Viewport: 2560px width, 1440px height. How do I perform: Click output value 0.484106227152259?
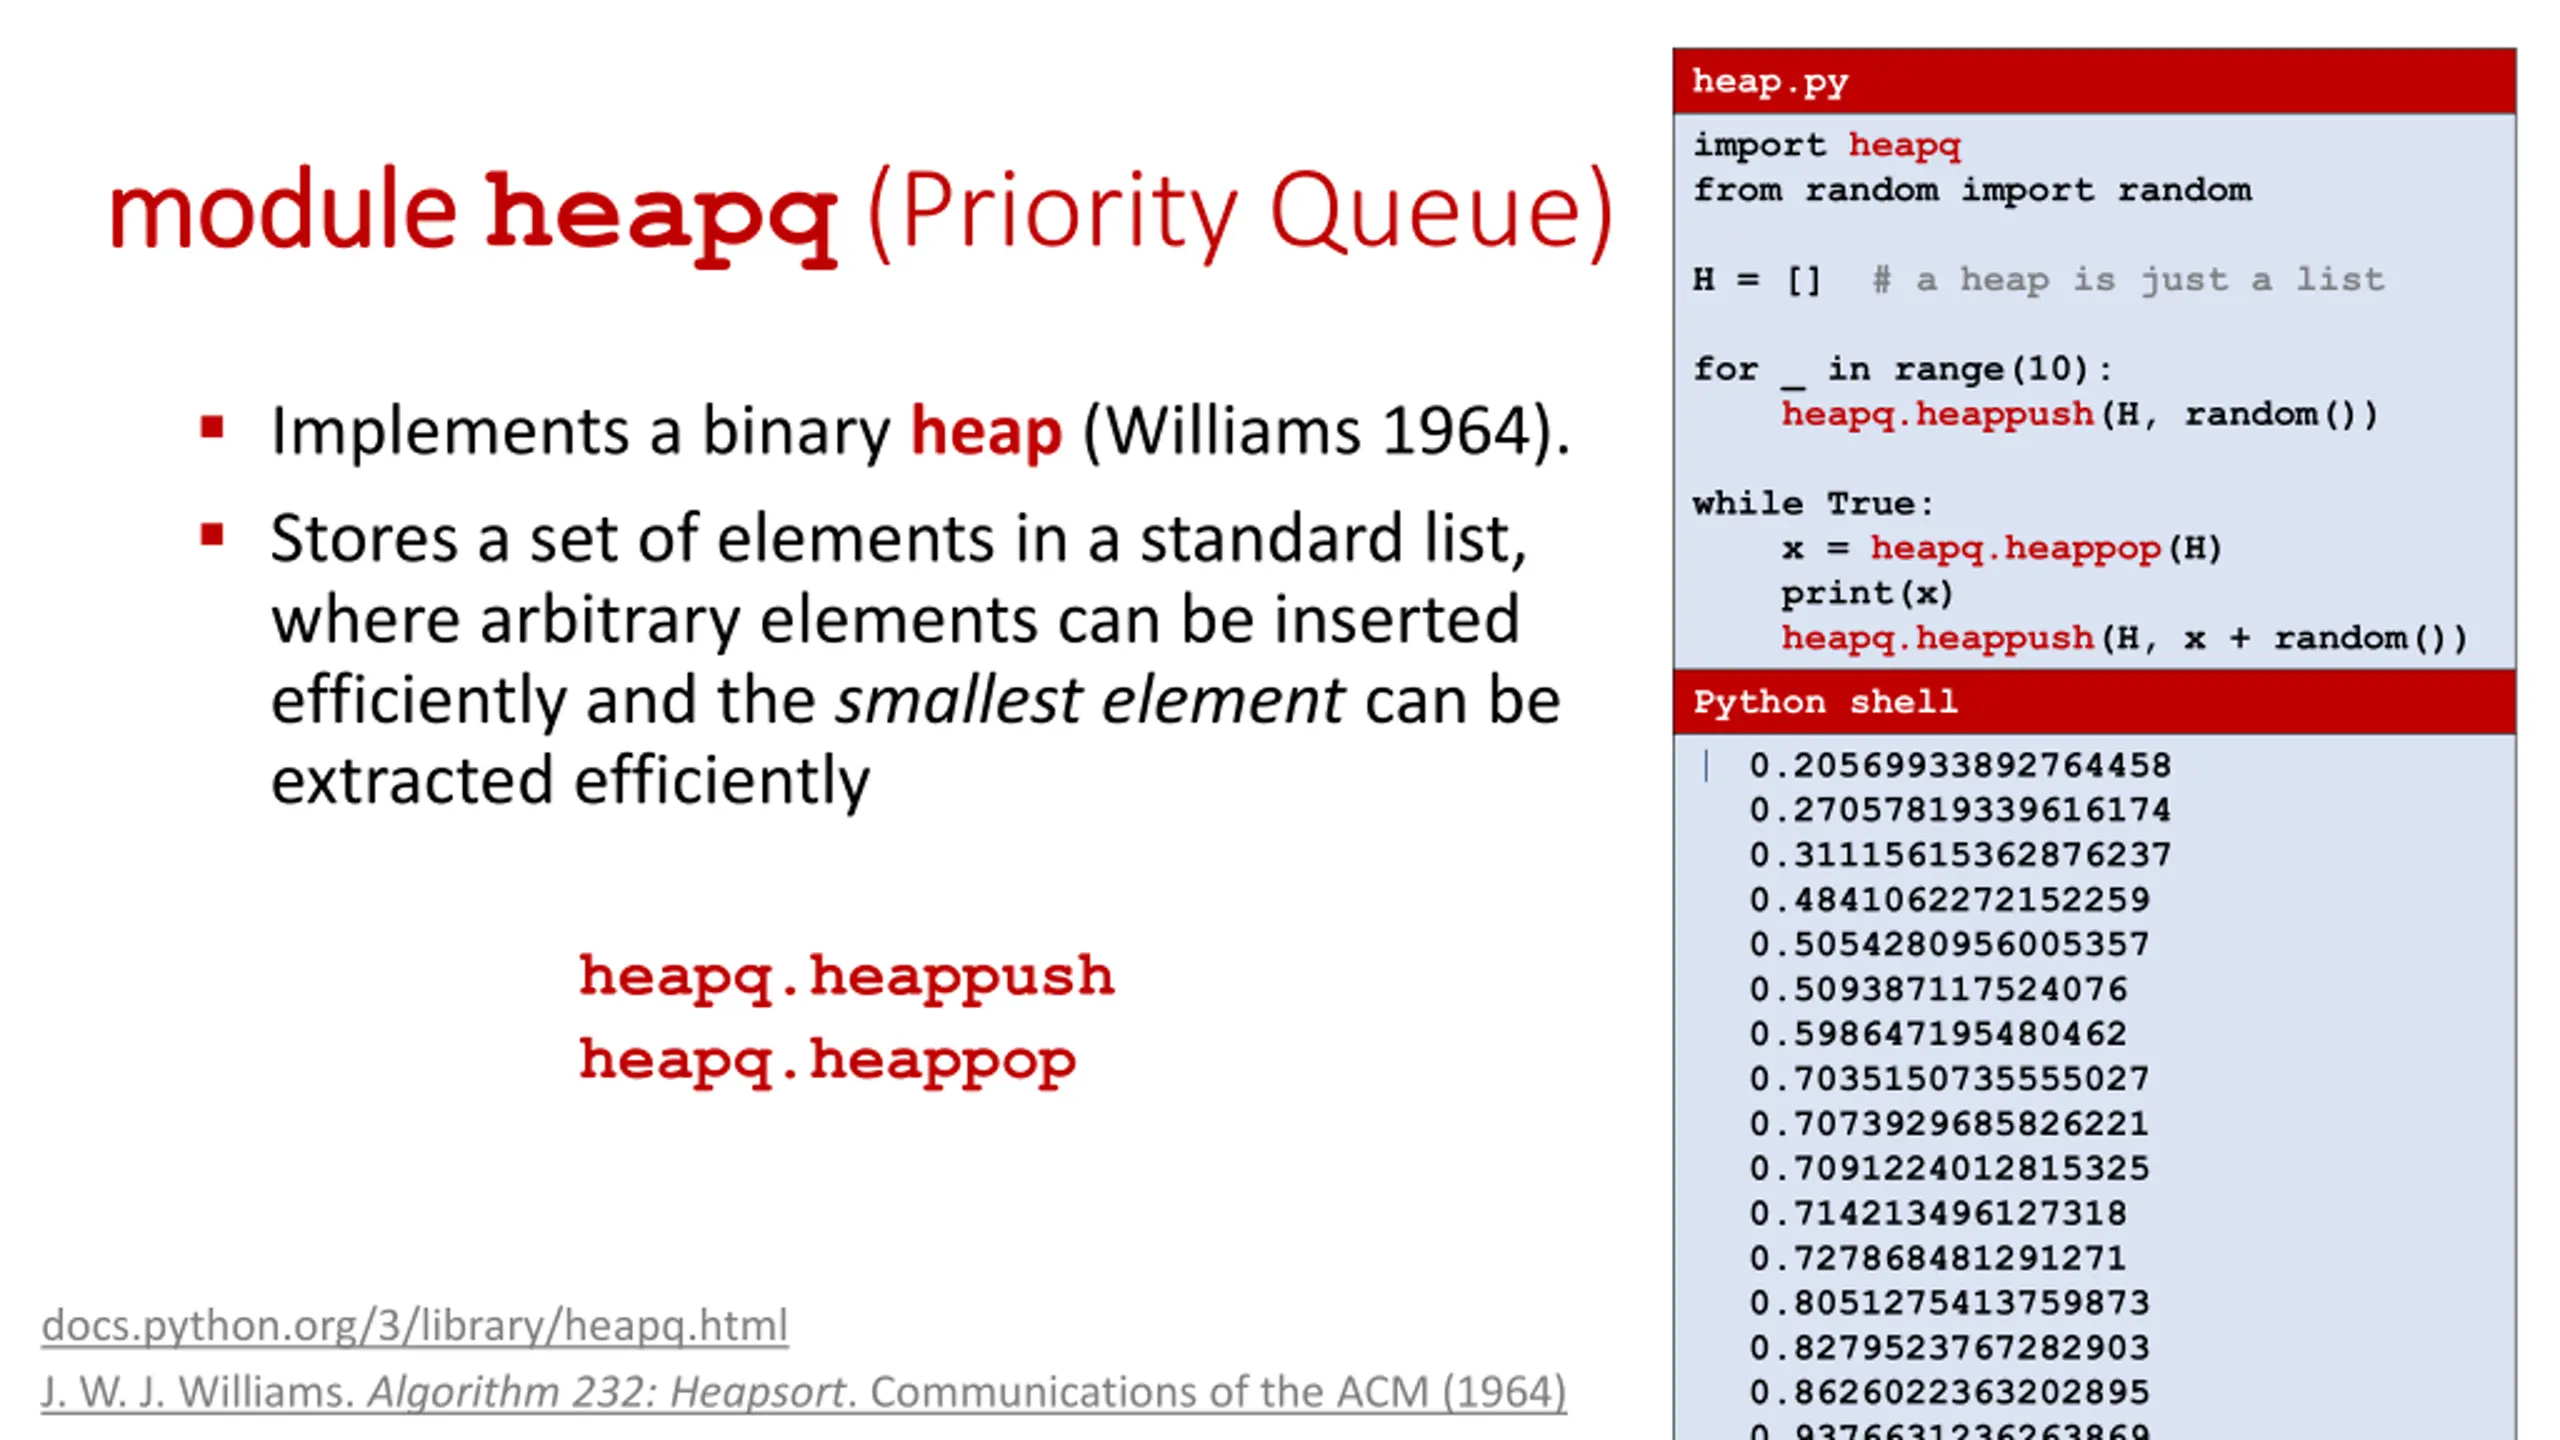click(1949, 900)
